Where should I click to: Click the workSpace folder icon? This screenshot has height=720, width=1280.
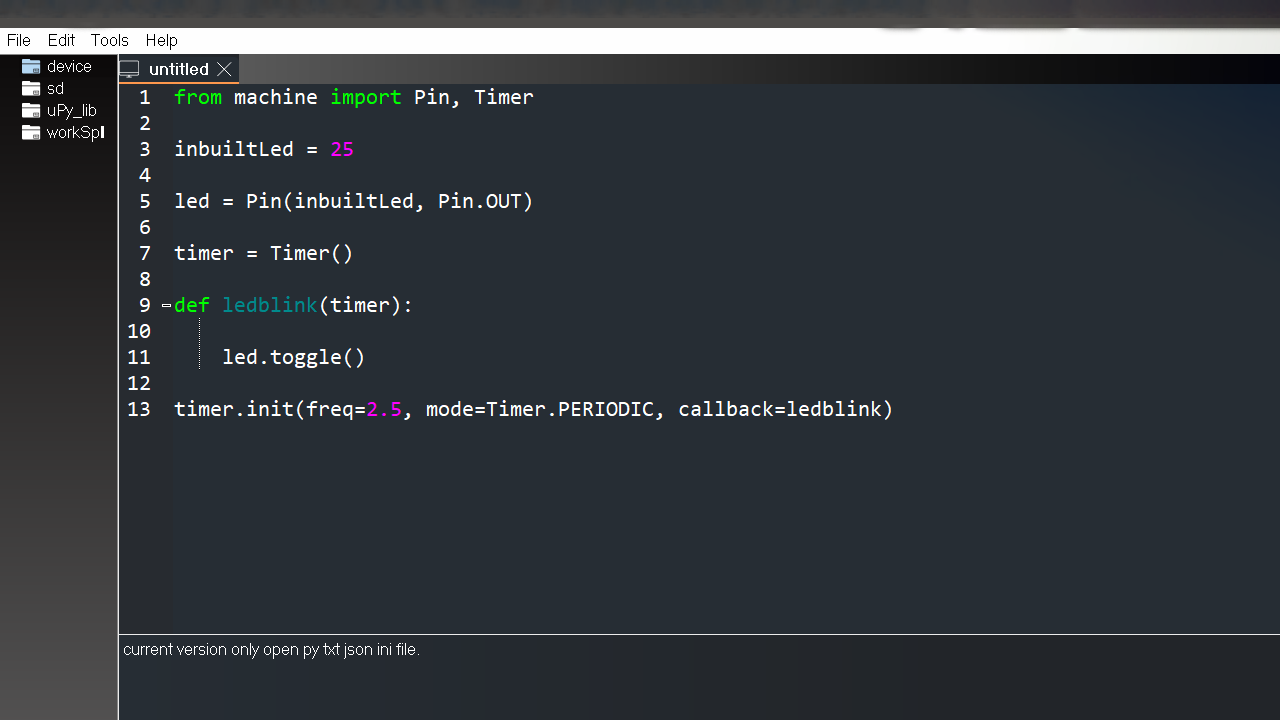pyautogui.click(x=31, y=133)
